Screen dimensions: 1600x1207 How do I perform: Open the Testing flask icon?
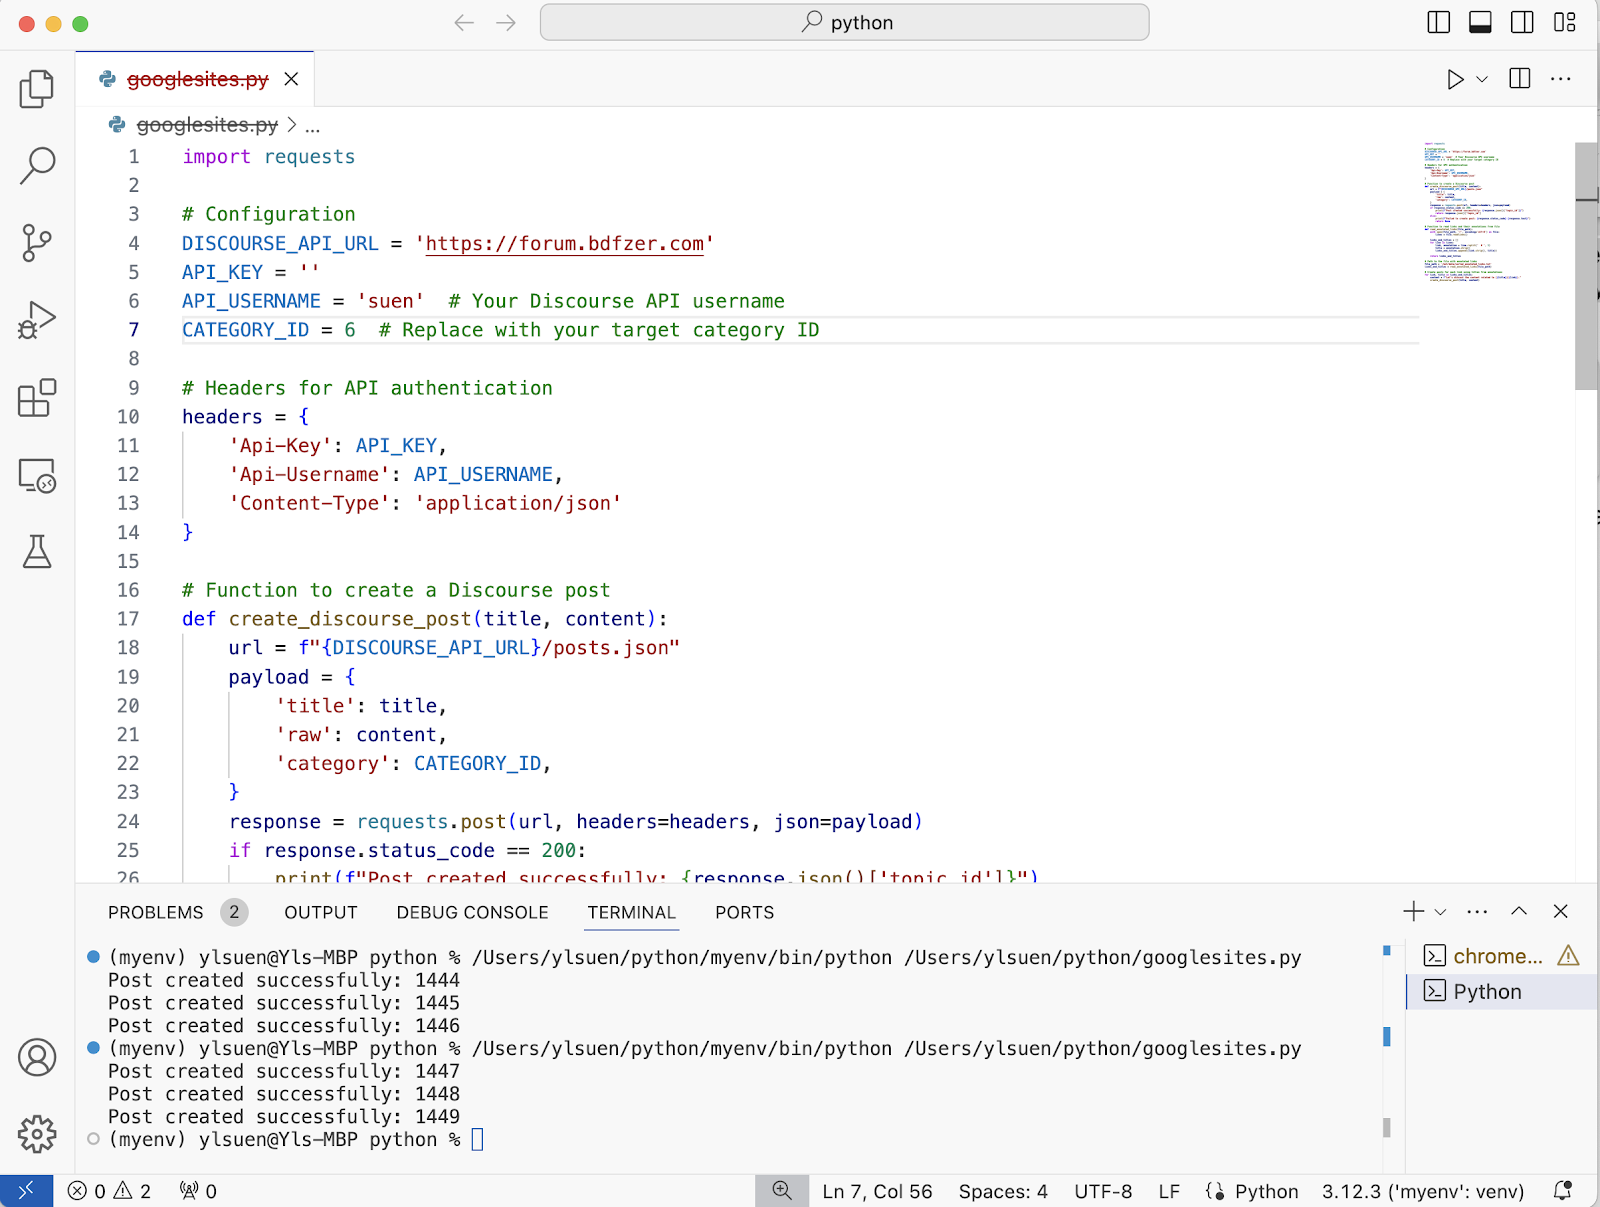(37, 551)
